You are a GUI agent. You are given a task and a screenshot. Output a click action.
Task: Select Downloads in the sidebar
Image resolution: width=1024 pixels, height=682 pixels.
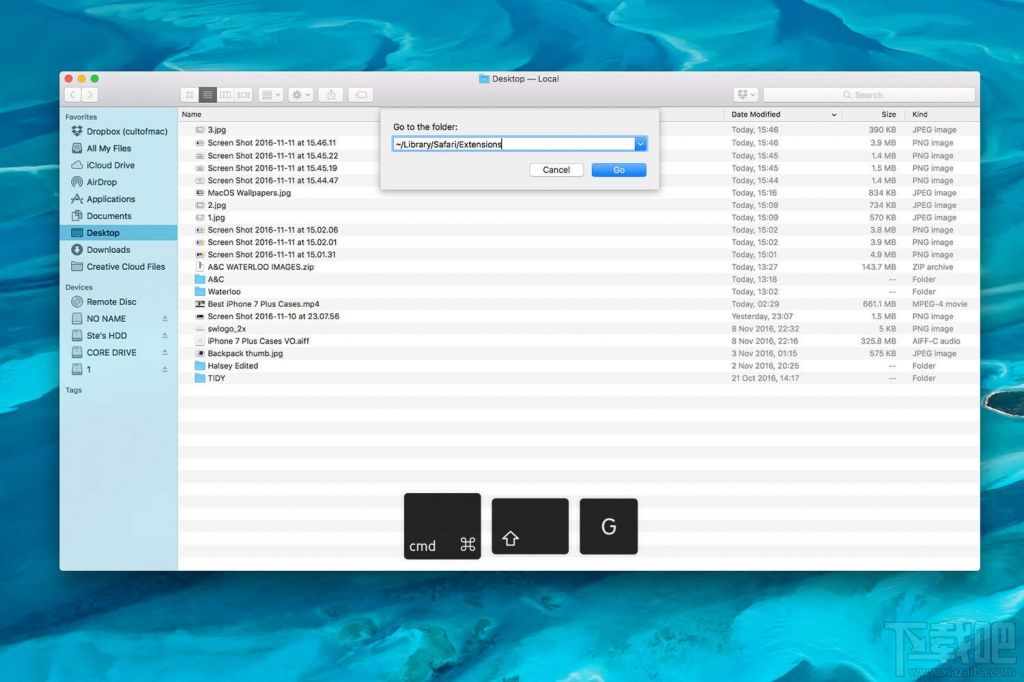coord(108,250)
